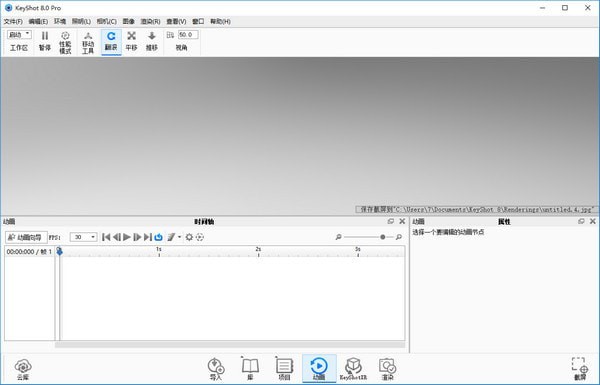Click the field-of-view icon beside 50.0
The height and width of the screenshot is (385, 600).
(170, 35)
